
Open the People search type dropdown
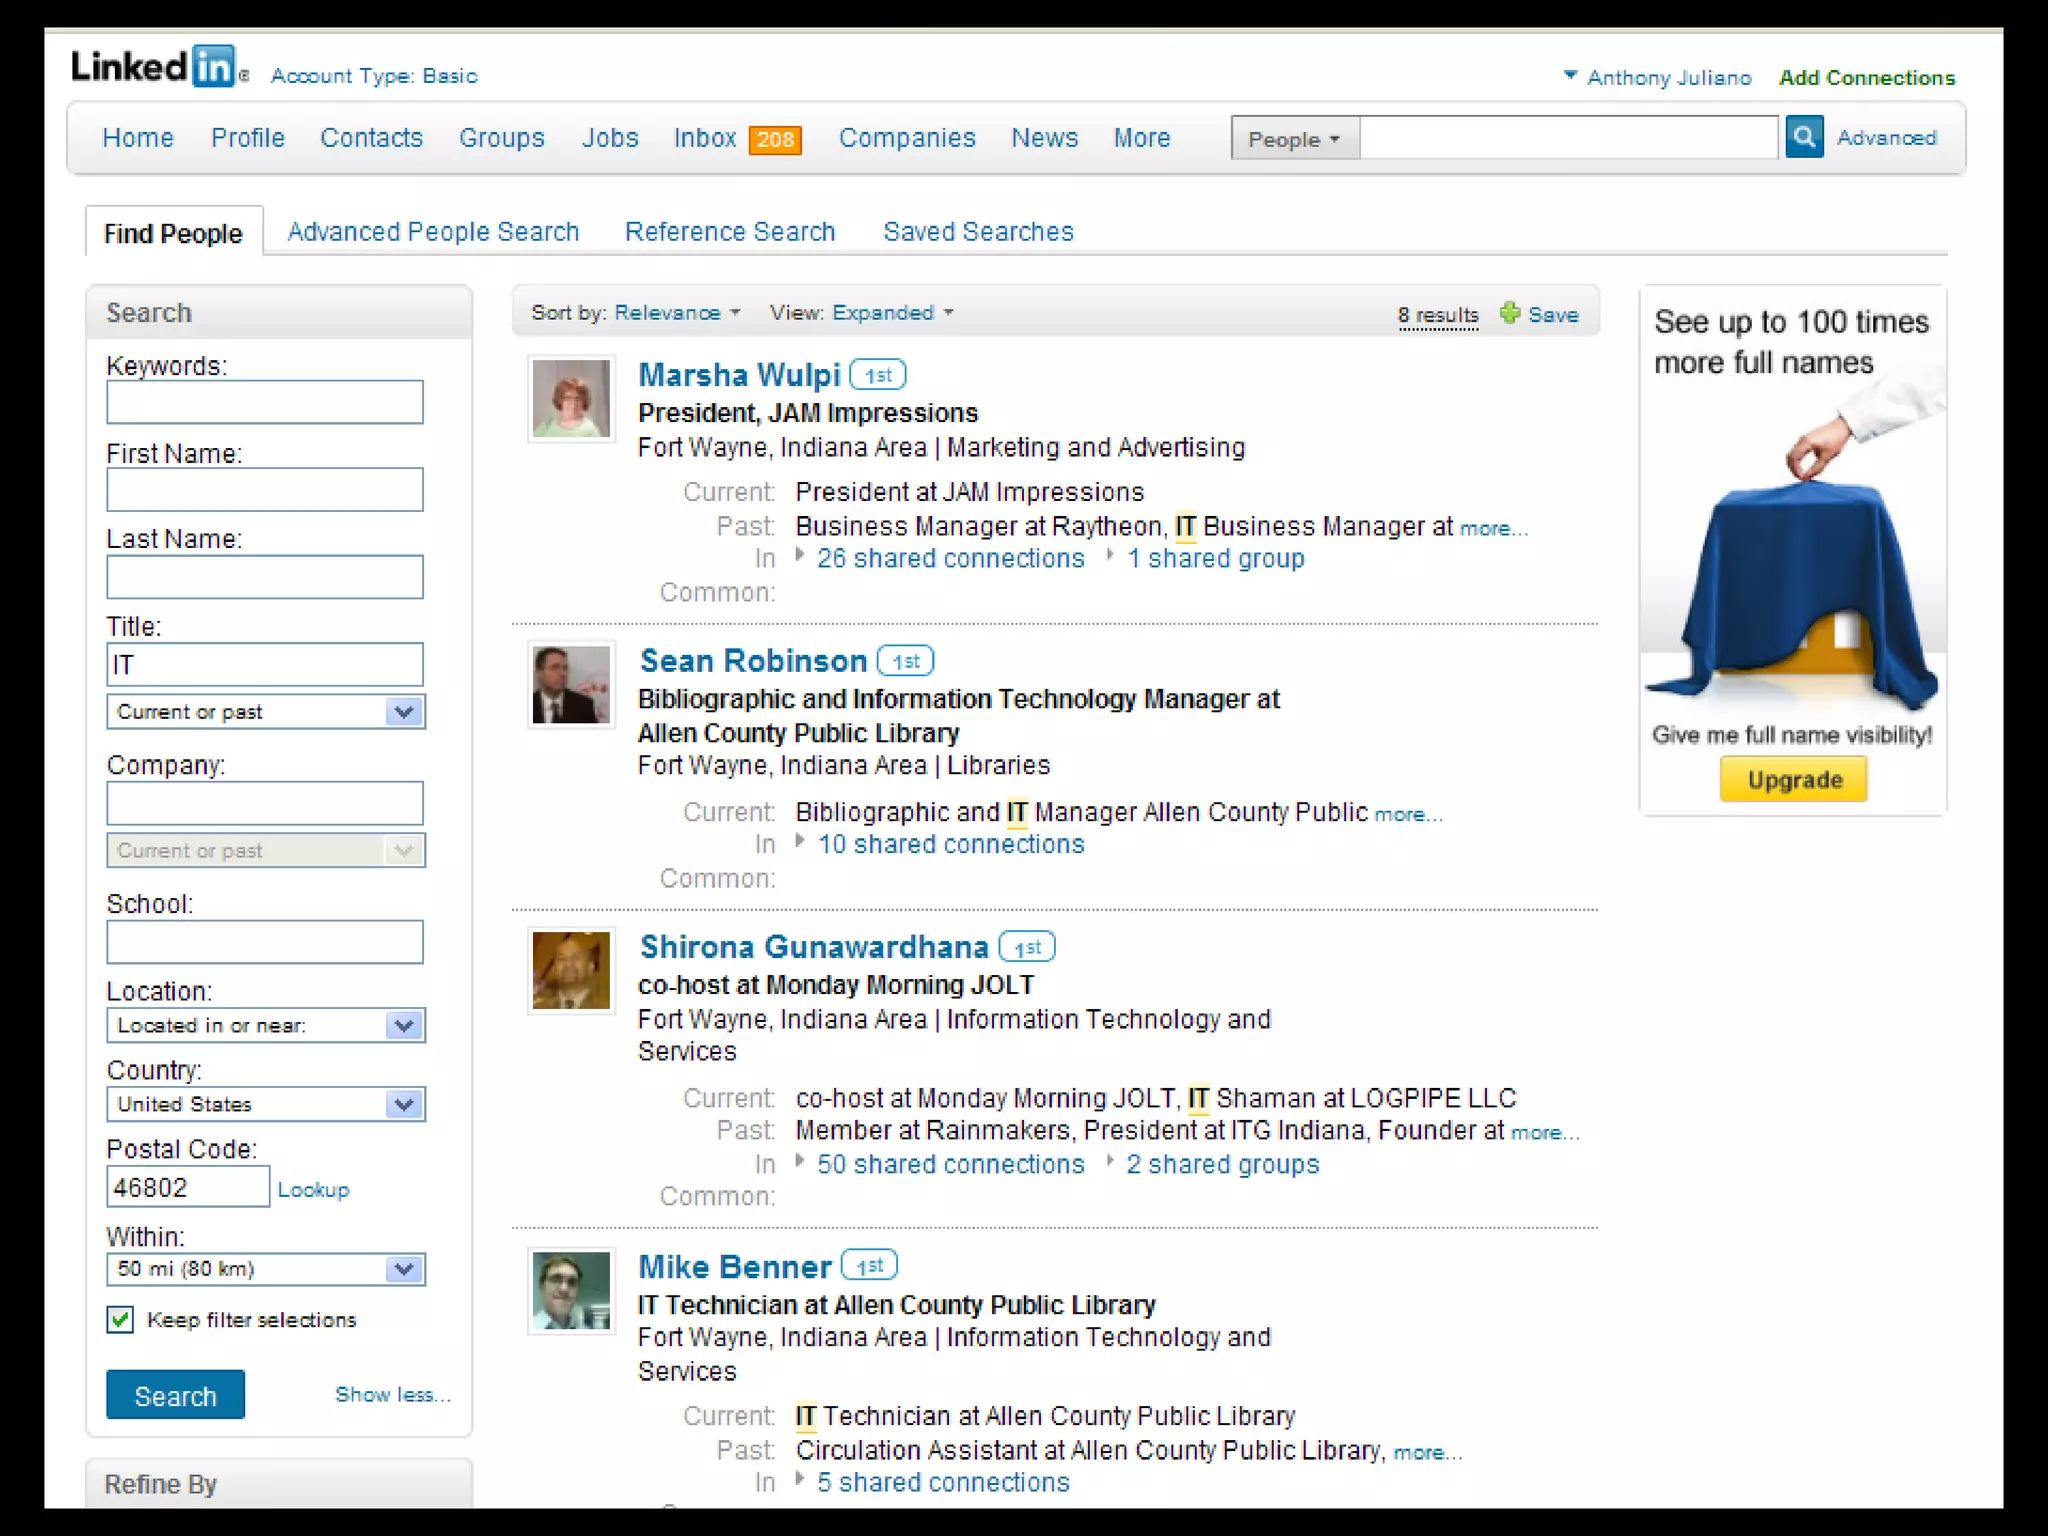coord(1294,139)
